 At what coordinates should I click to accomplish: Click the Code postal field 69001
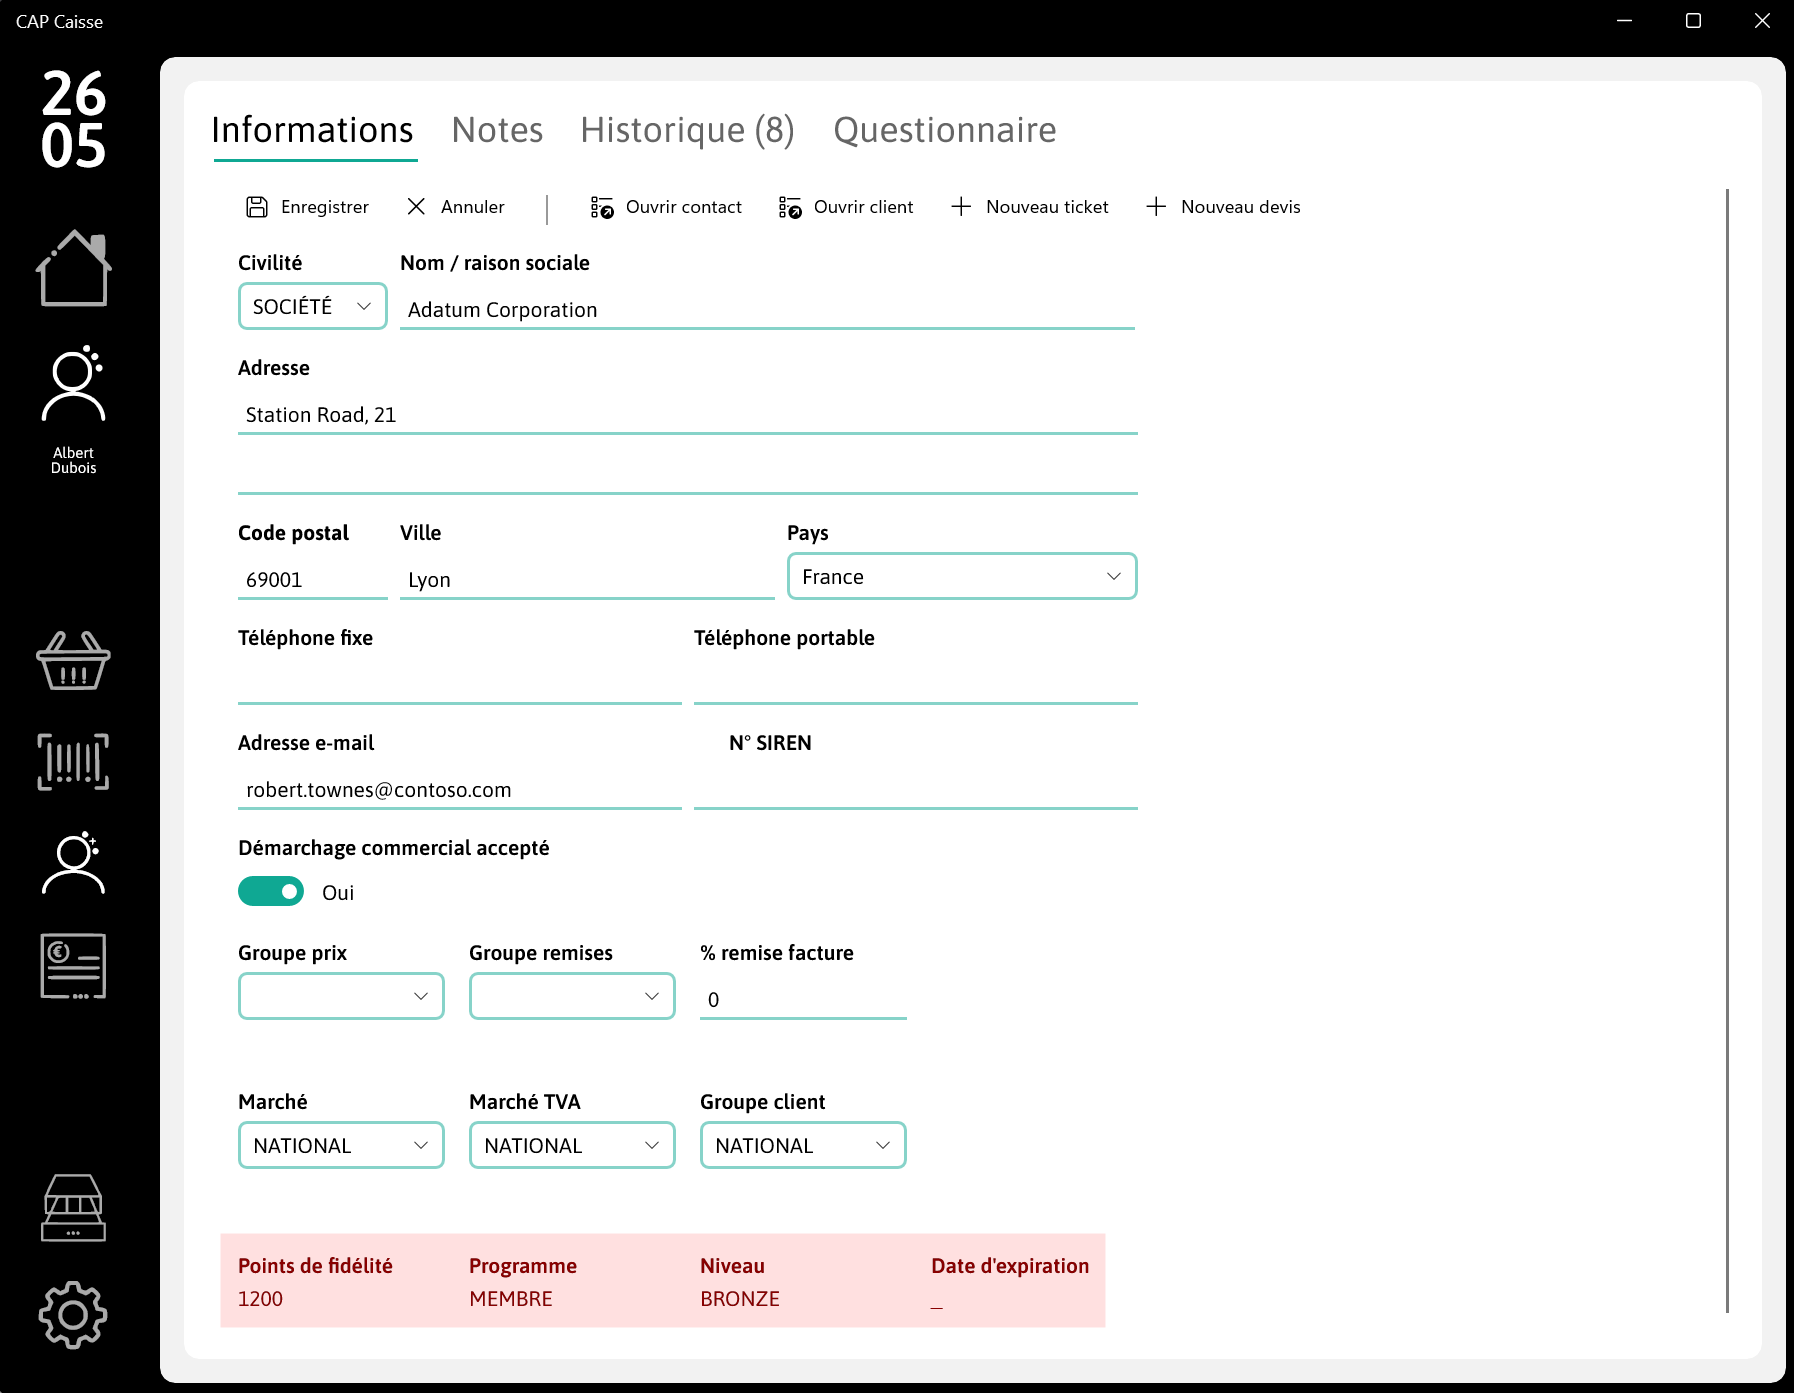313,579
